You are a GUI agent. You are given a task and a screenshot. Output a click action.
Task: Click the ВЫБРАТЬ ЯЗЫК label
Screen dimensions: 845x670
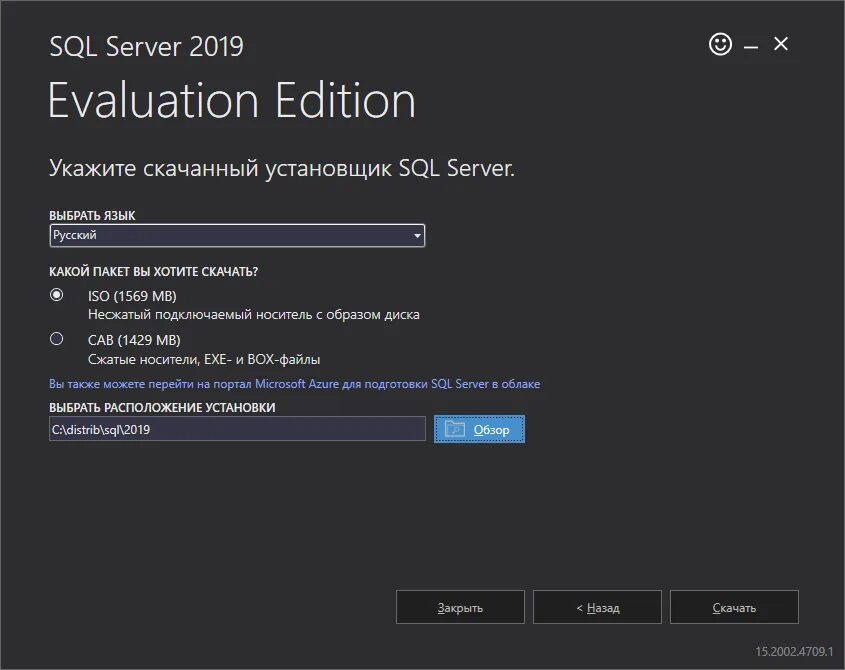pos(92,216)
